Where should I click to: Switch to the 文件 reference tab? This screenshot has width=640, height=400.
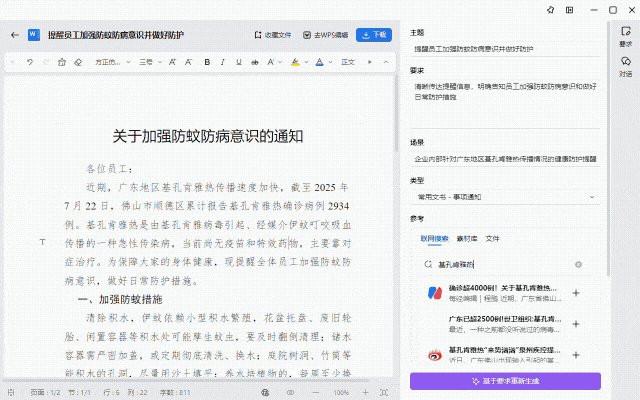click(492, 239)
